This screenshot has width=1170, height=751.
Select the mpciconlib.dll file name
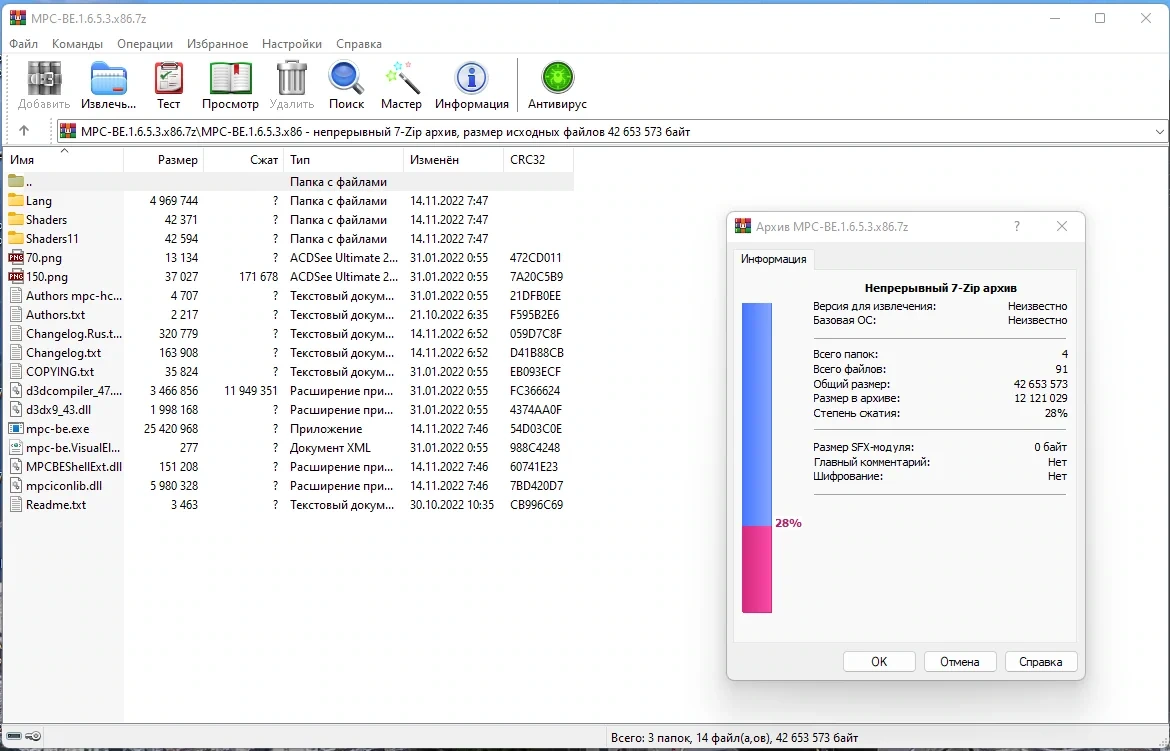pyautogui.click(x=64, y=485)
